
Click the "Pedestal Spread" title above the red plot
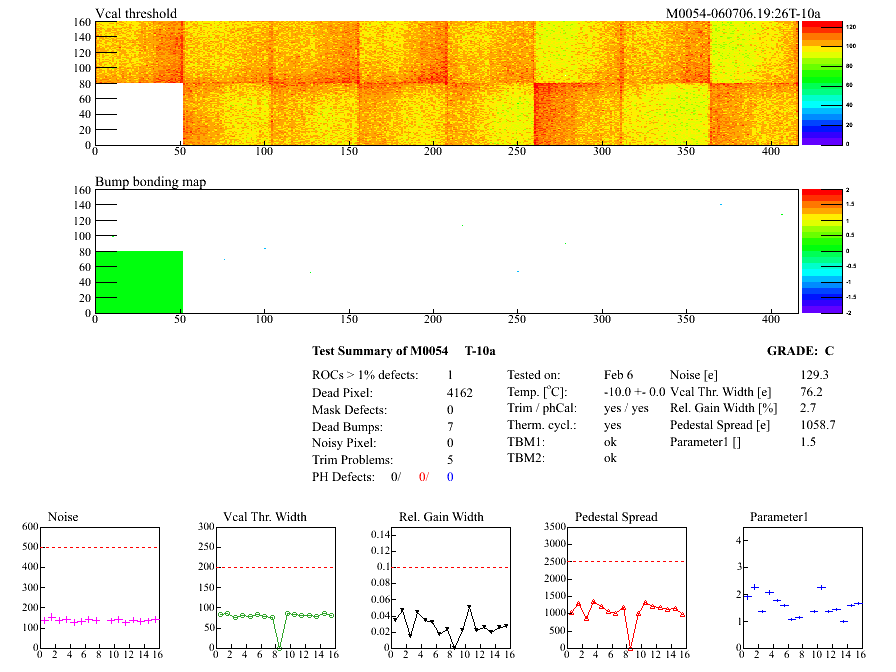pos(616,517)
